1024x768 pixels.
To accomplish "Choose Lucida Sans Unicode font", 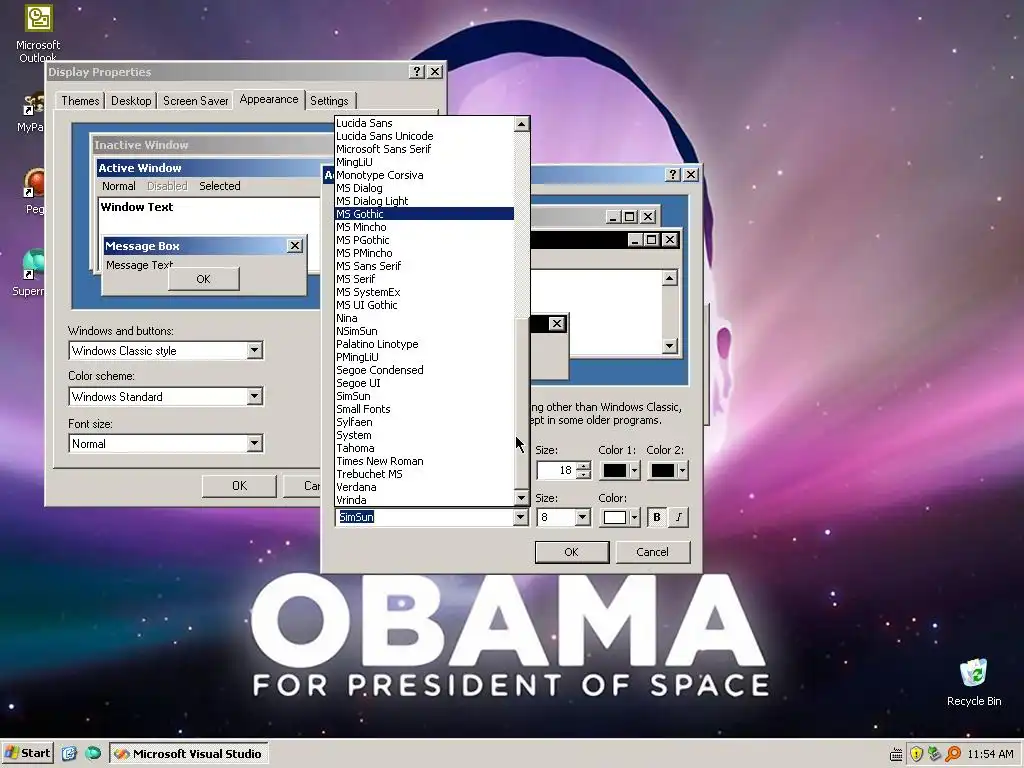I will point(424,136).
